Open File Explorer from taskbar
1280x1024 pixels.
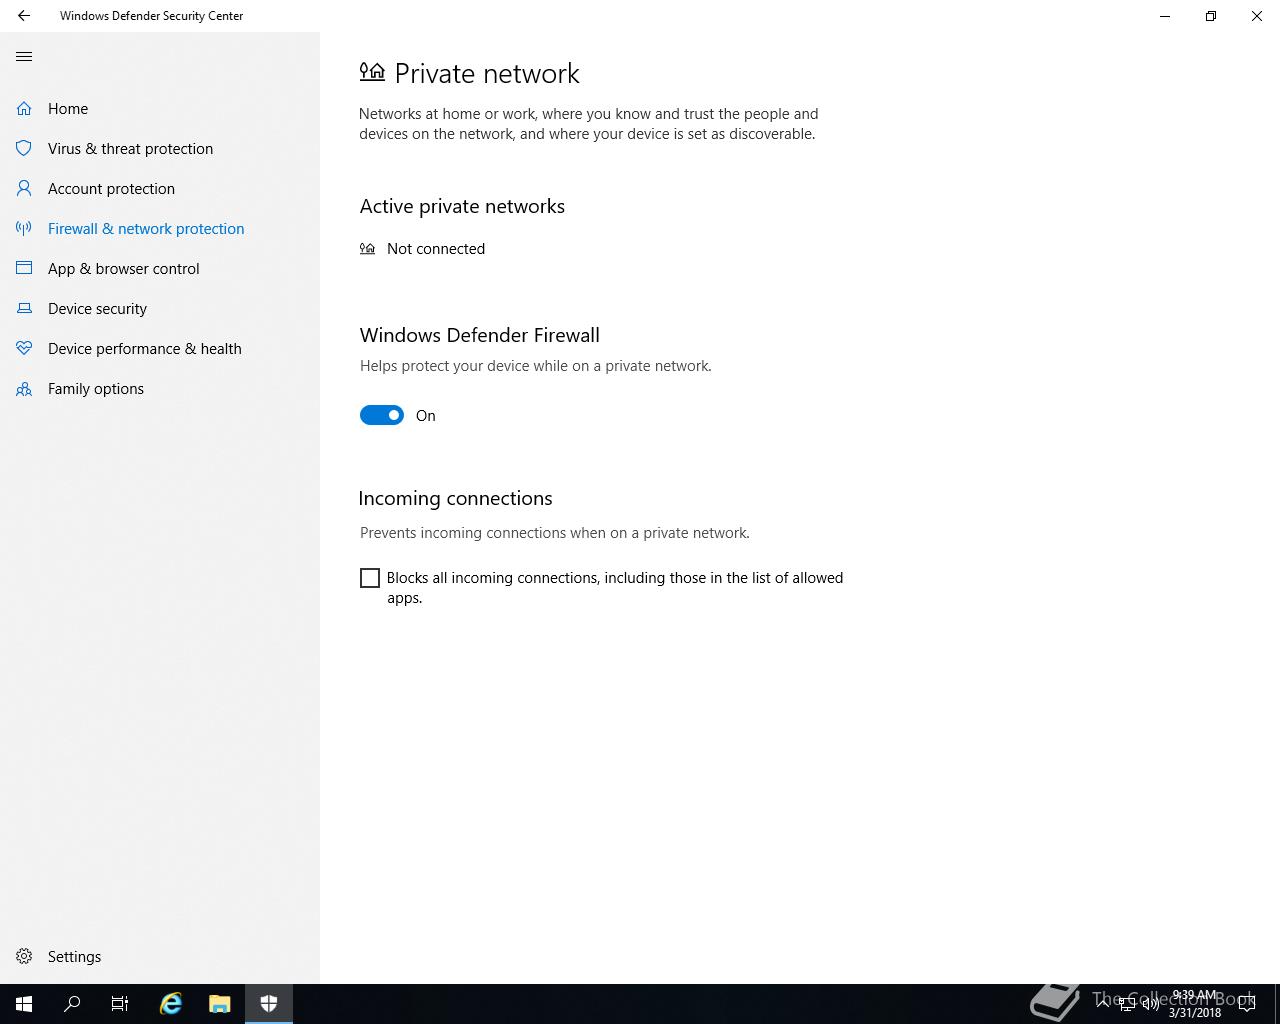click(x=220, y=1004)
